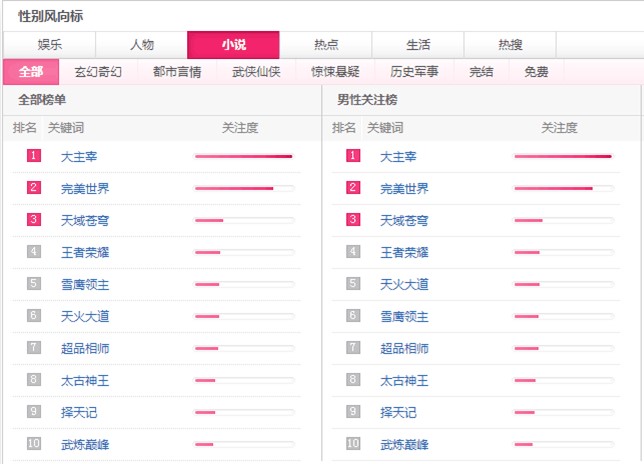The width and height of the screenshot is (644, 464).
Task: Open 雪鹰领主 in 男性关注榜
Action: (x=404, y=317)
